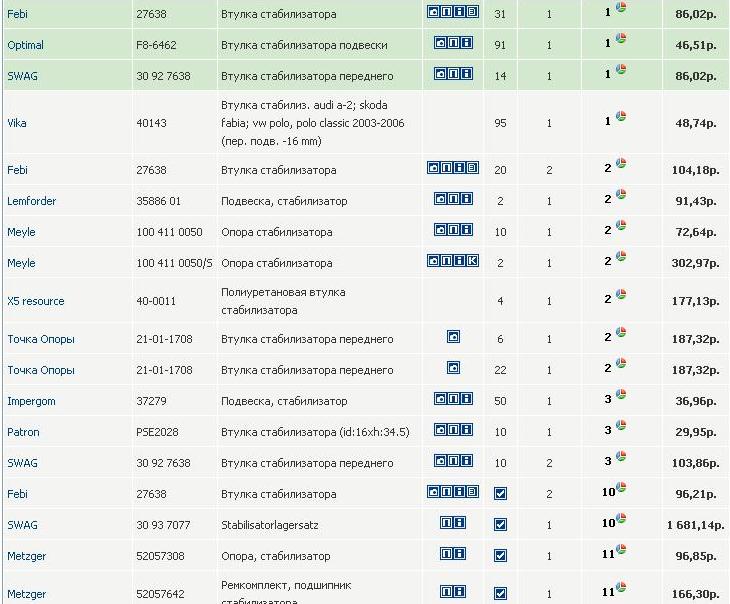Click pie chart icon in X5 resource row
The height and width of the screenshot is (604, 730).
621,294
